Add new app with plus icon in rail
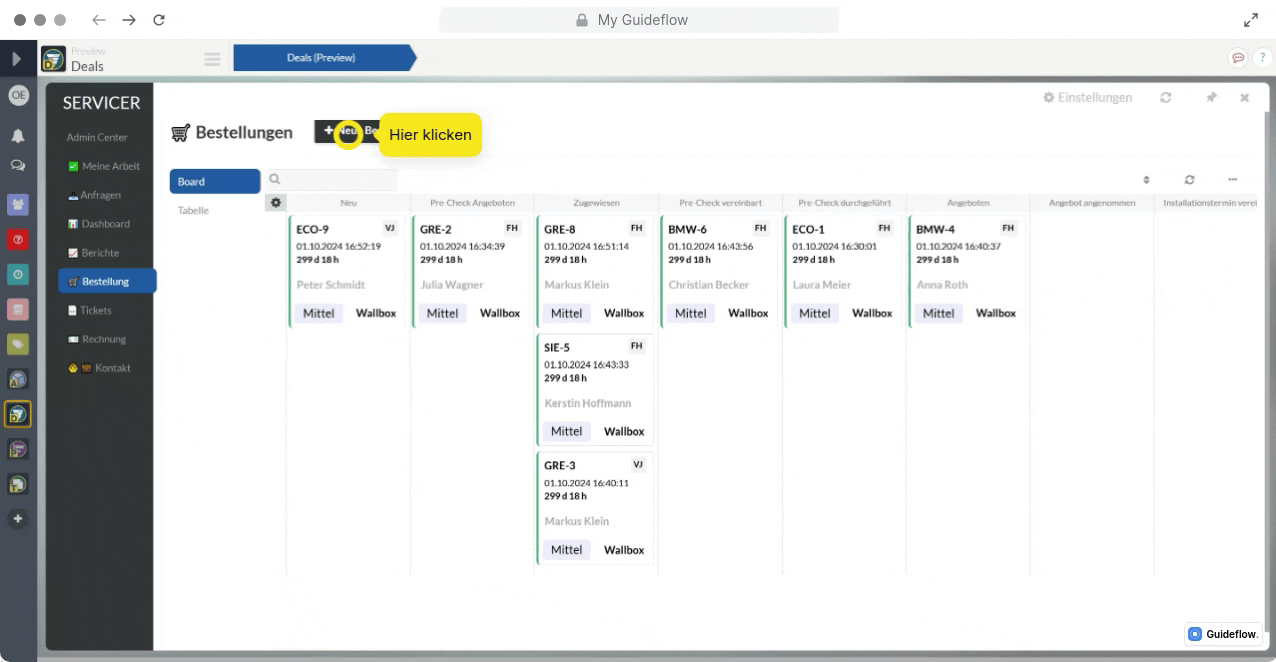Viewport: 1276px width, 662px height. tap(18, 519)
